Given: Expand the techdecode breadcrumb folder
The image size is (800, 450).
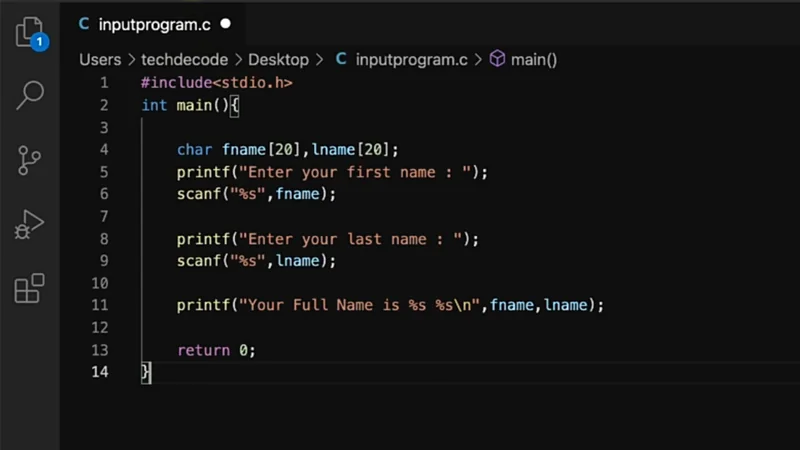Looking at the screenshot, I should (x=184, y=60).
